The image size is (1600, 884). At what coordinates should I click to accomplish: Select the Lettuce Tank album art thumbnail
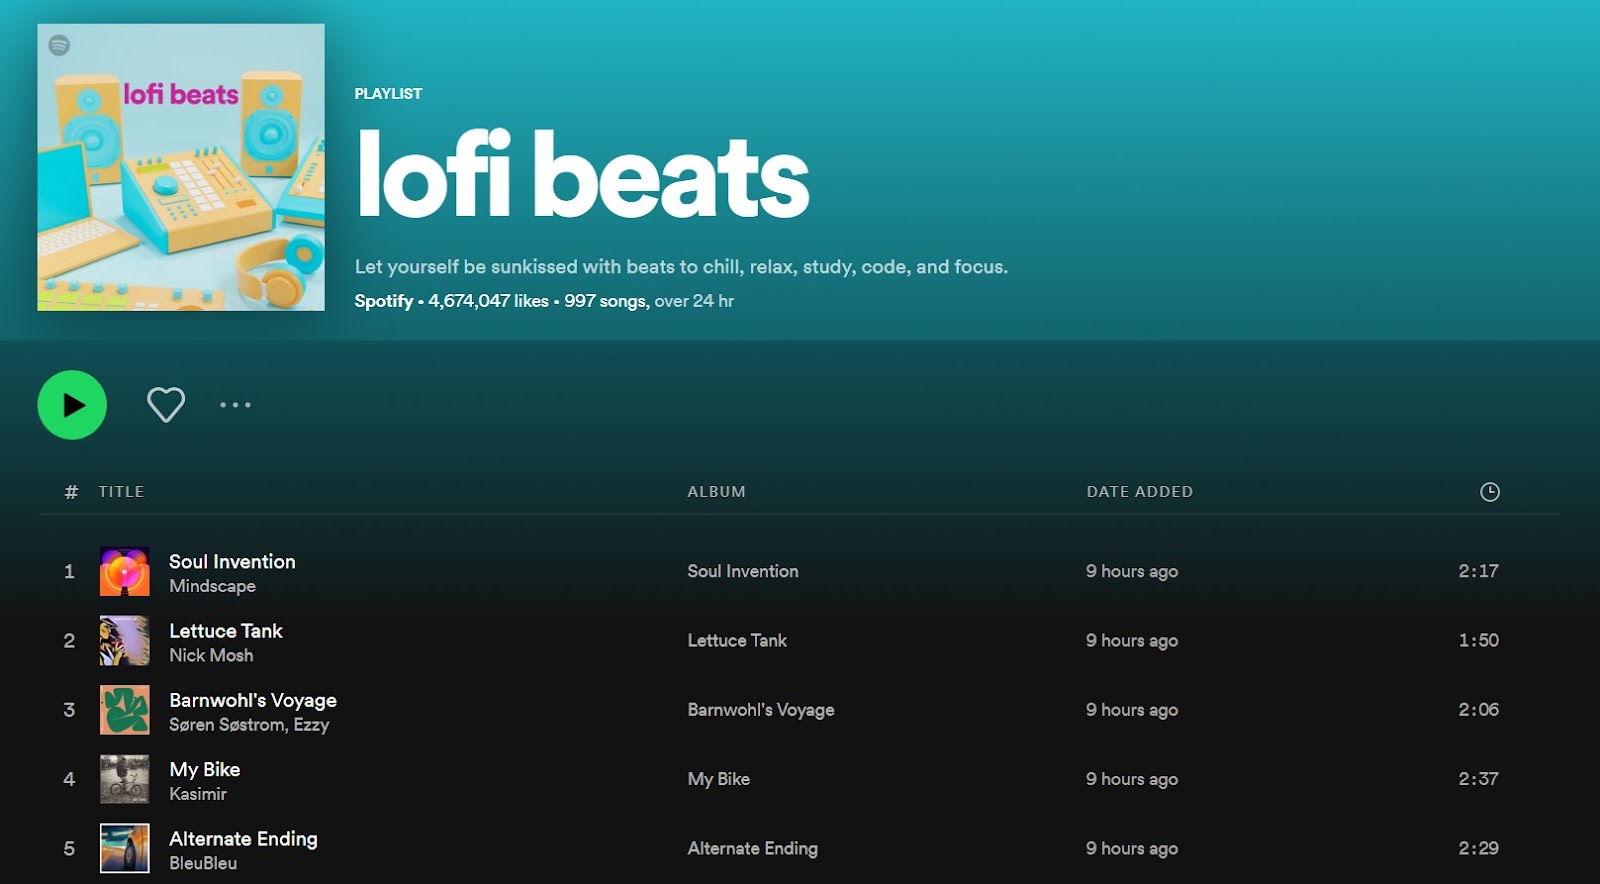pyautogui.click(x=125, y=640)
